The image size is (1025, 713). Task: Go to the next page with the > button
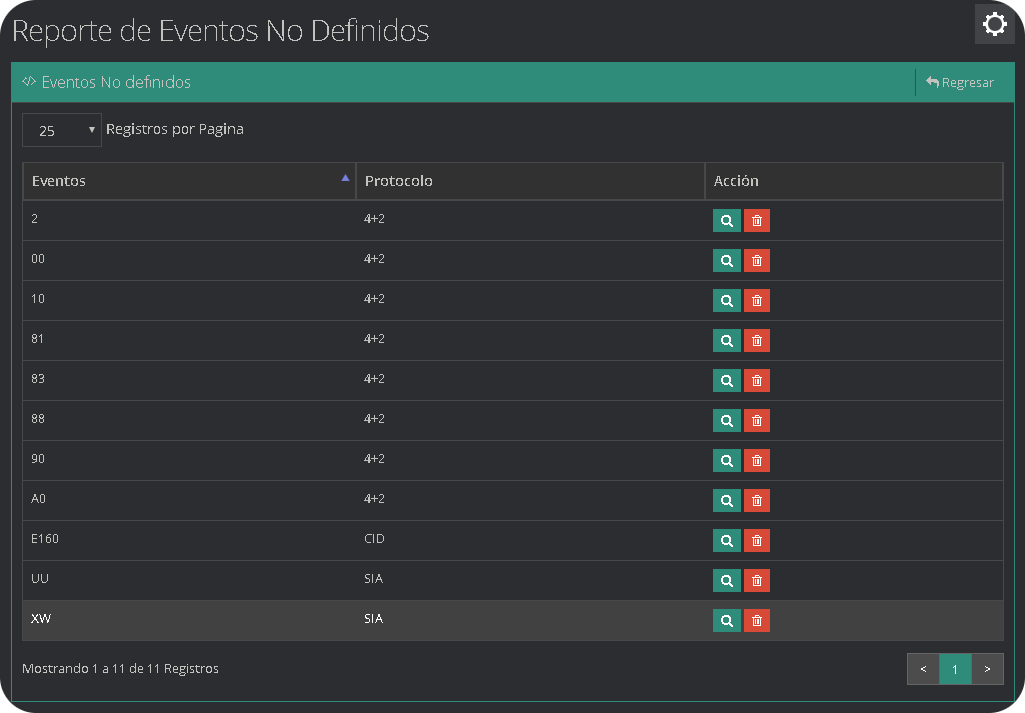point(987,668)
